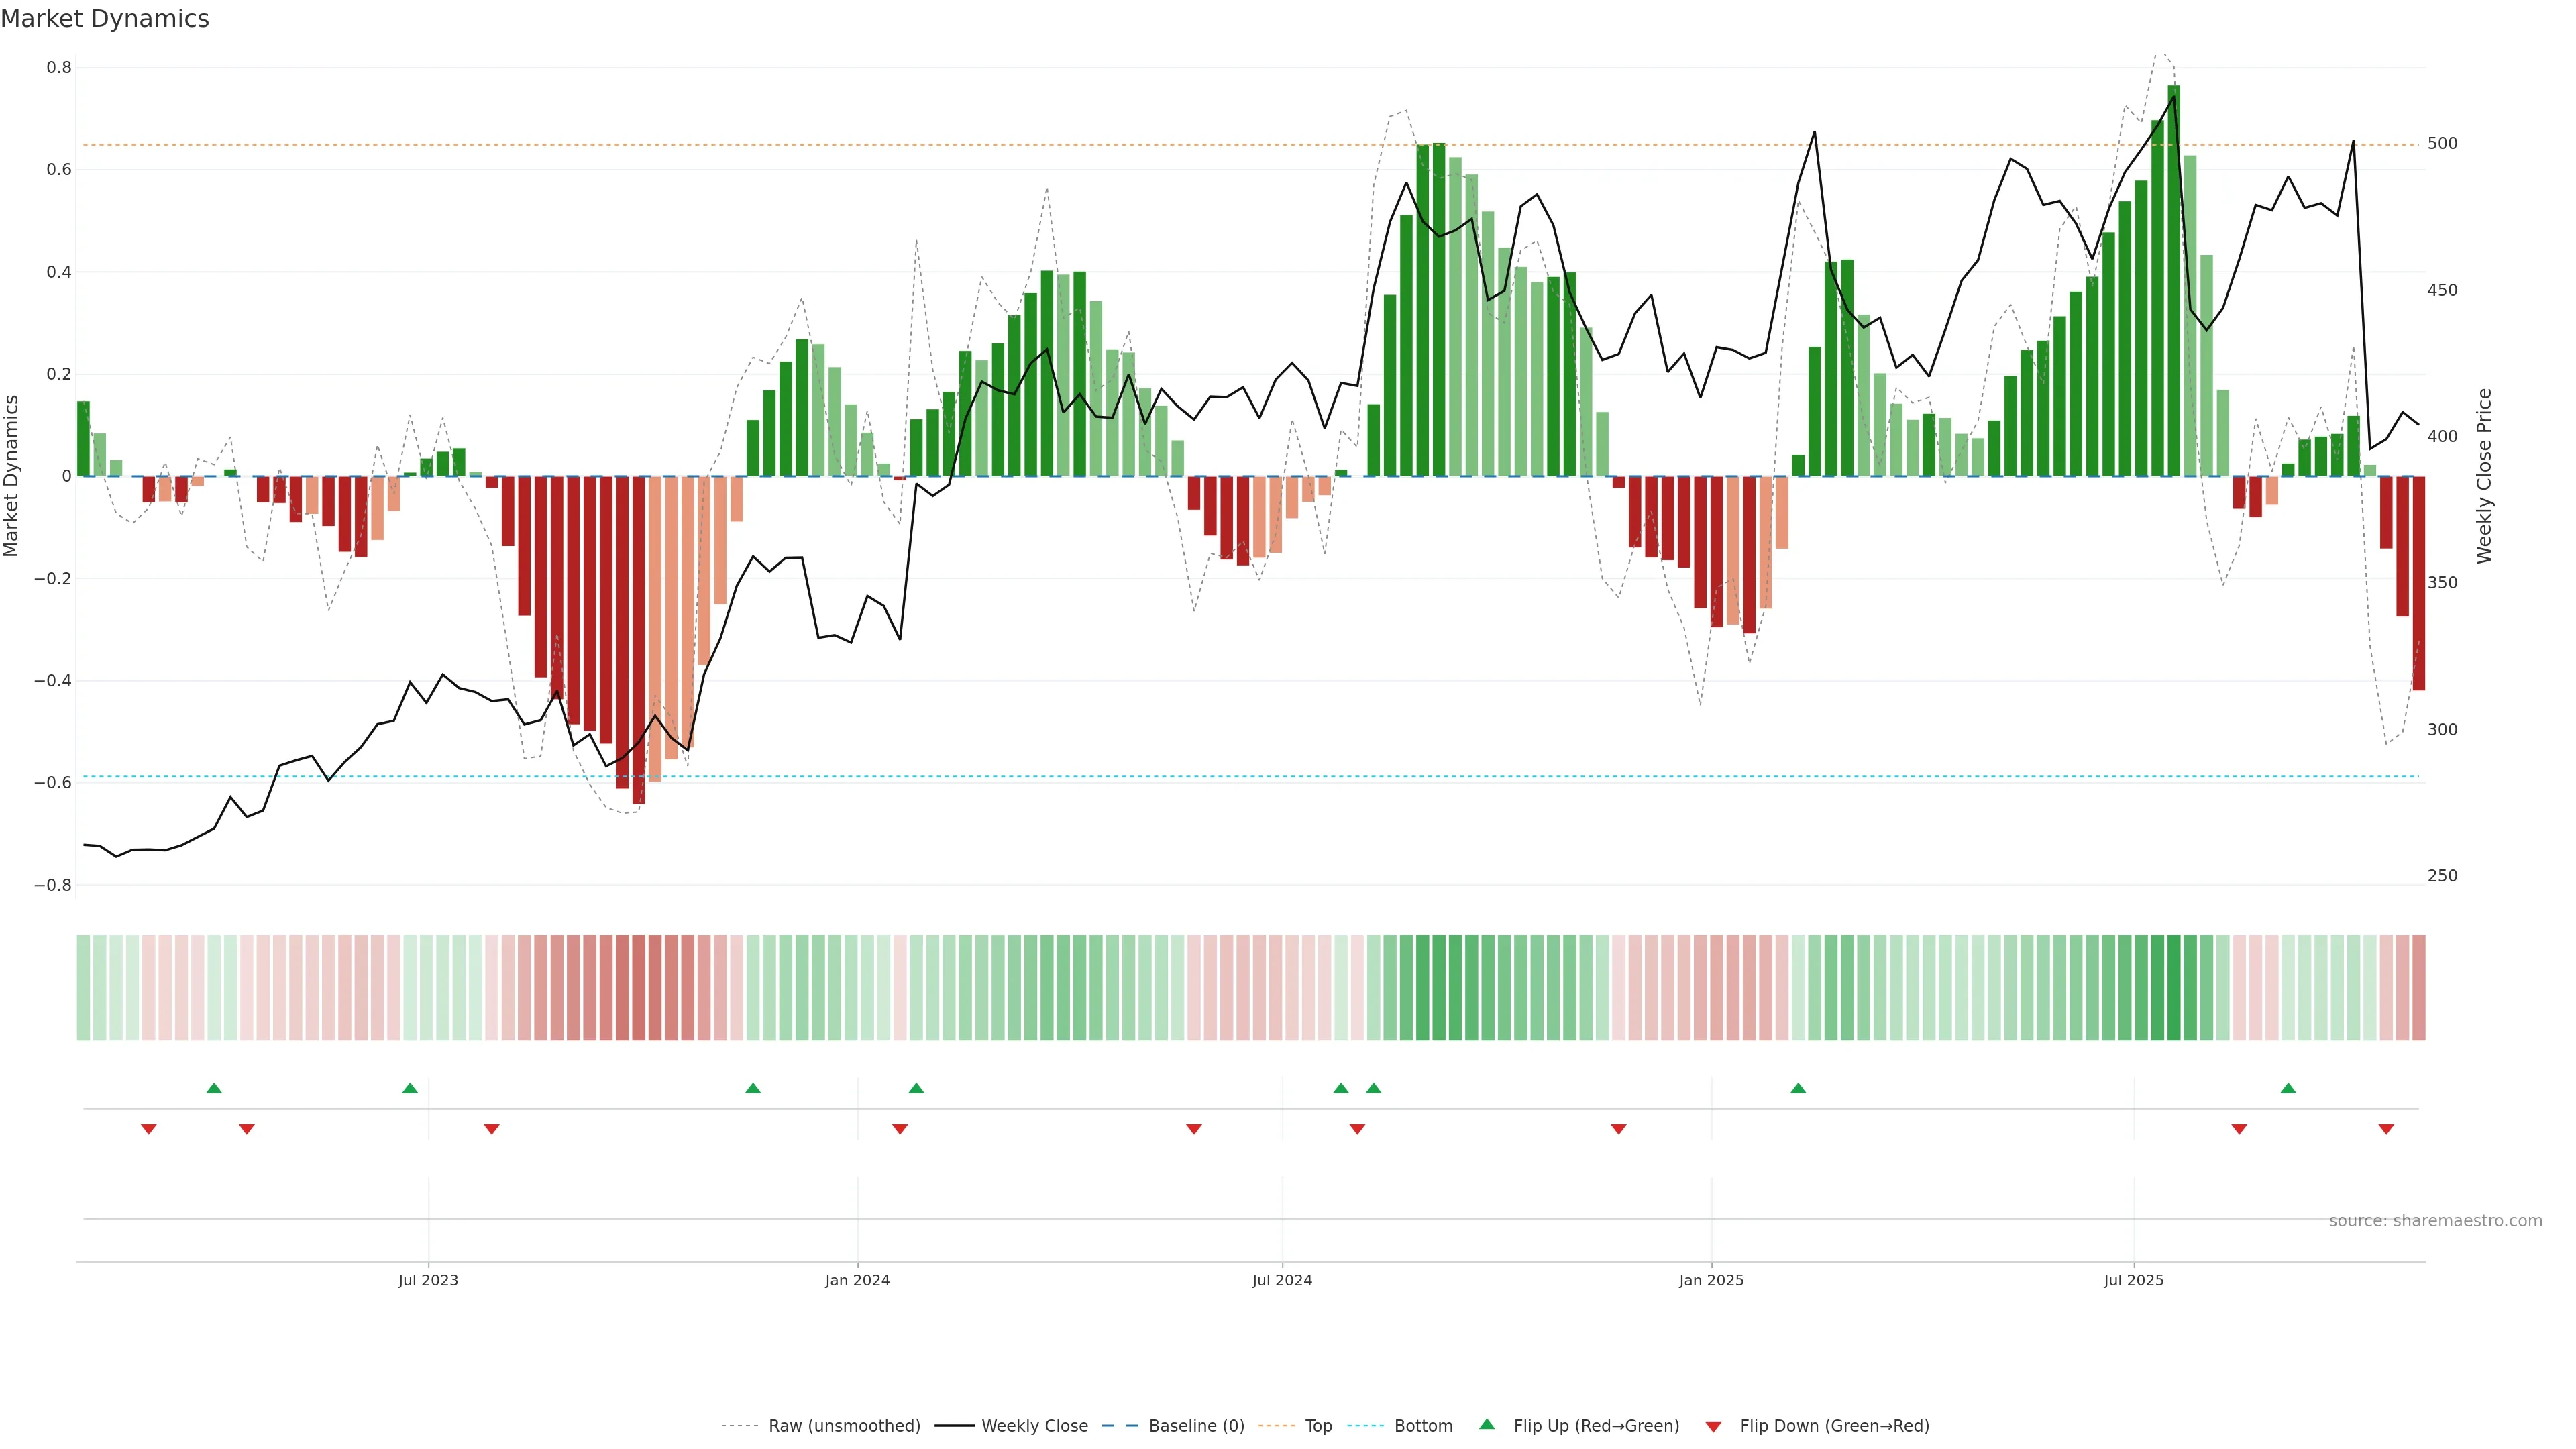Click the sharemaestro.com source text
The image size is (2576, 1449).
(x=2435, y=1221)
